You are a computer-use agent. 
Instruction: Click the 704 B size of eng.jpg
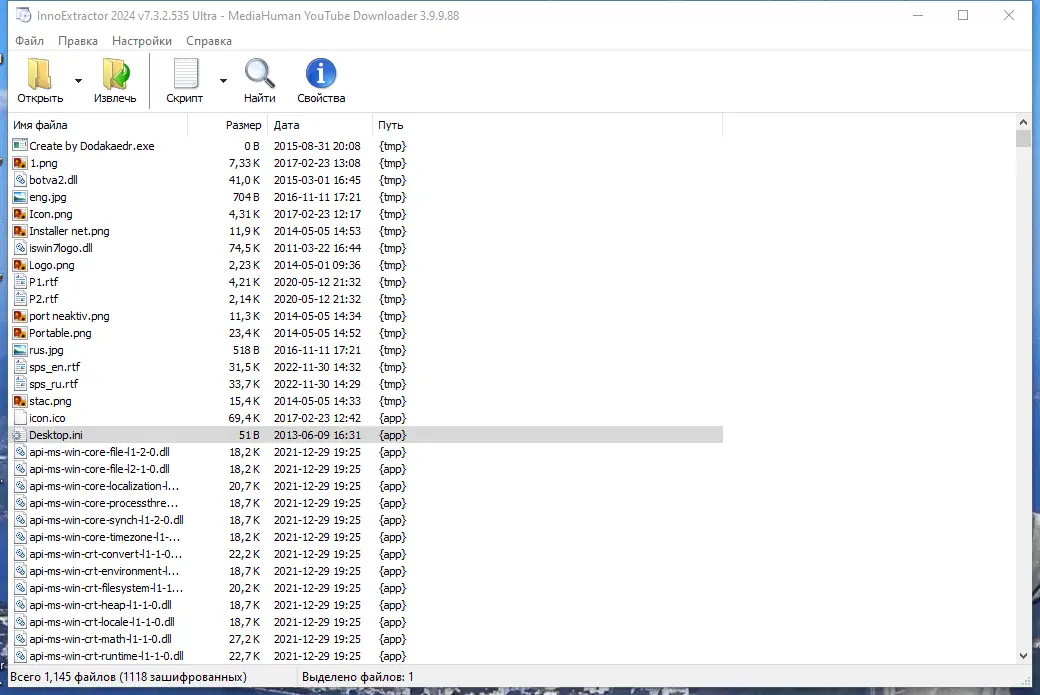click(x=246, y=197)
